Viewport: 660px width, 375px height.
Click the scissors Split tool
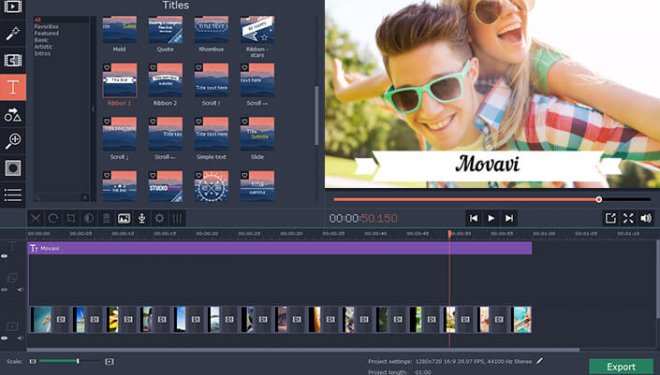(36, 218)
